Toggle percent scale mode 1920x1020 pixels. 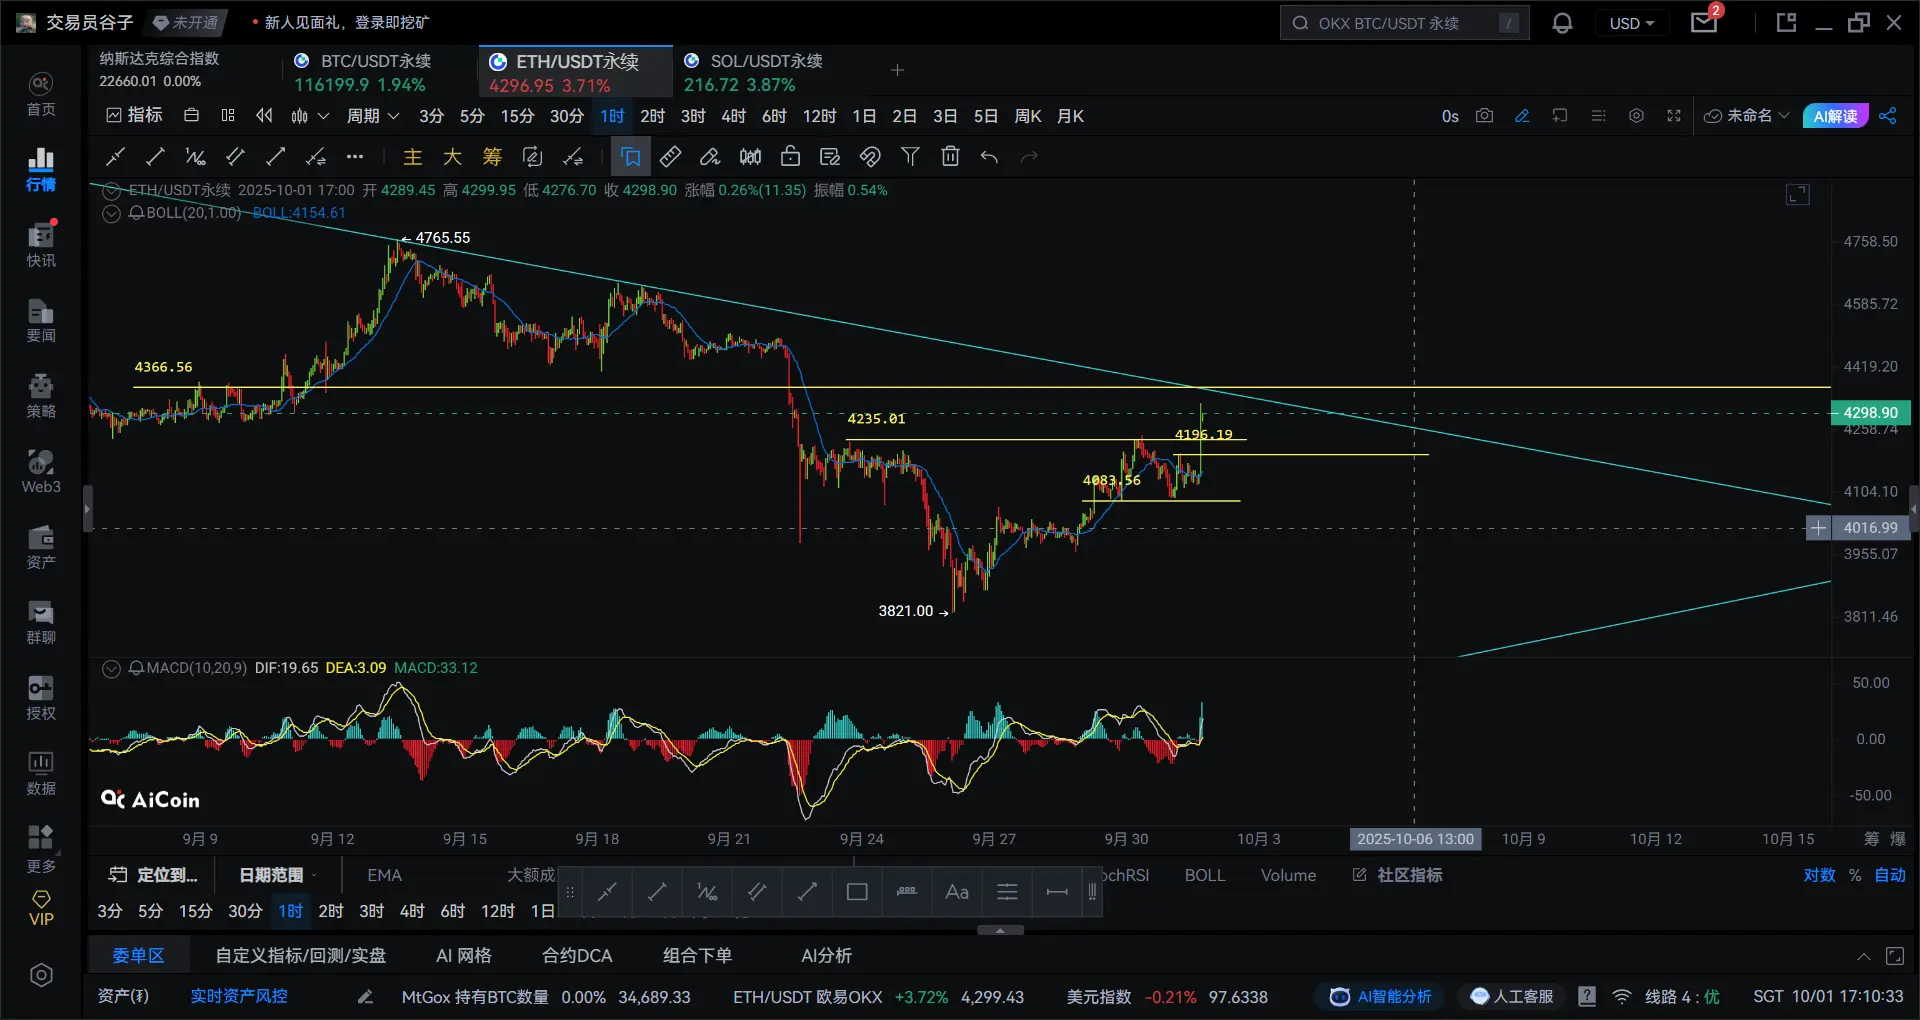1855,875
